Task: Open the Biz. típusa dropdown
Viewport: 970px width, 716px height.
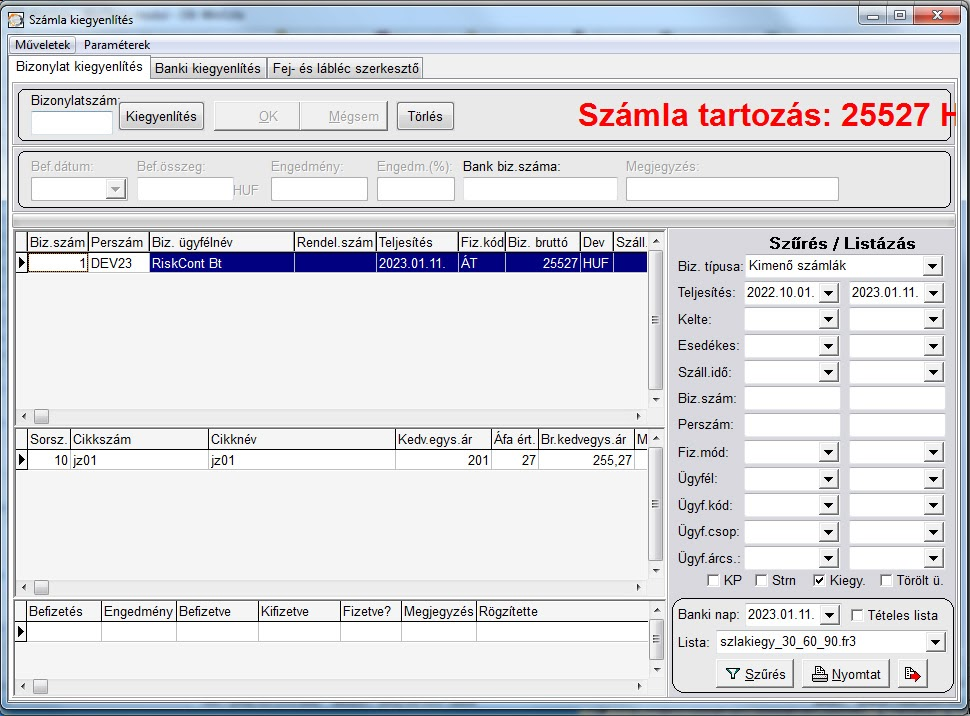Action: (932, 267)
